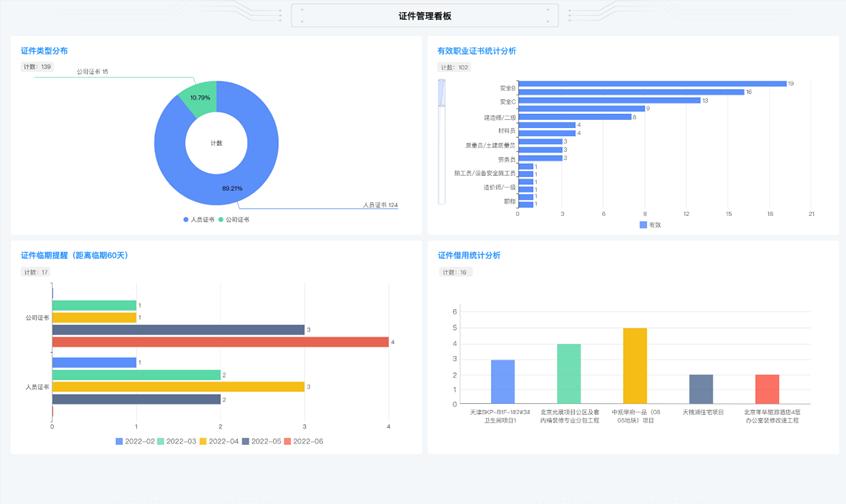Hide the 2022-02 series legend
846x504 pixels.
pos(134,441)
